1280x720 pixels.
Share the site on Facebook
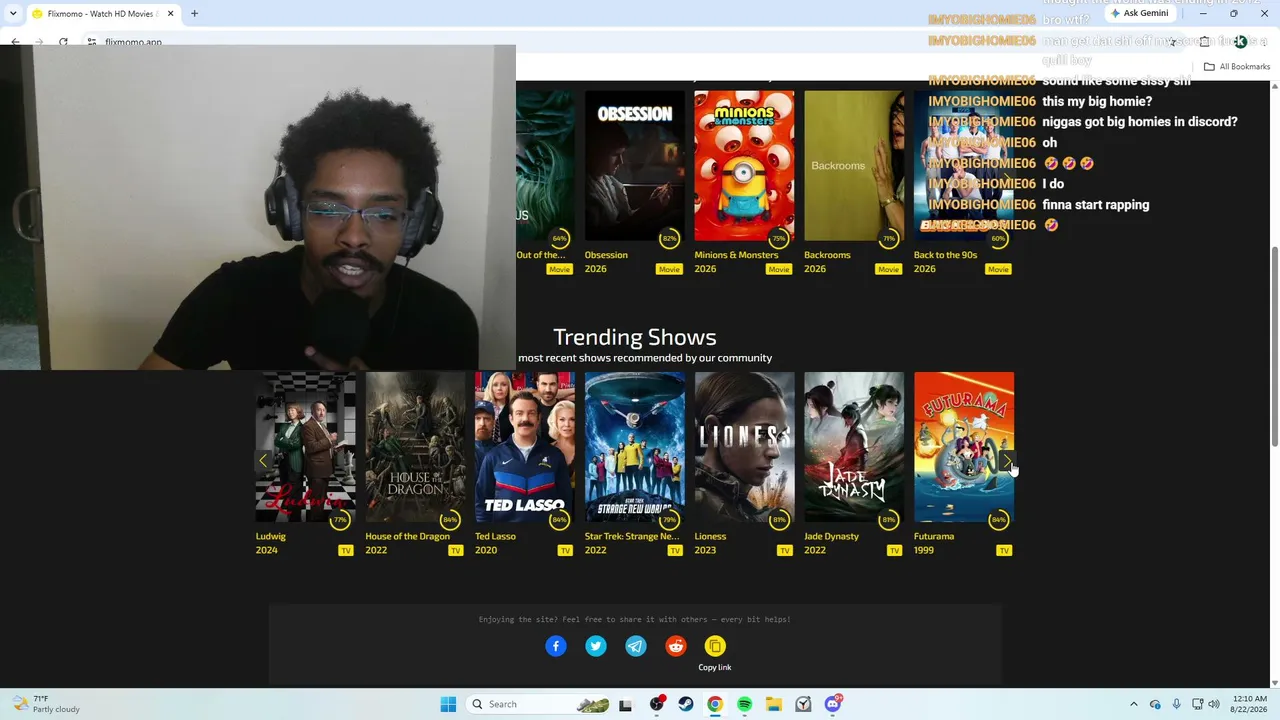pos(556,646)
